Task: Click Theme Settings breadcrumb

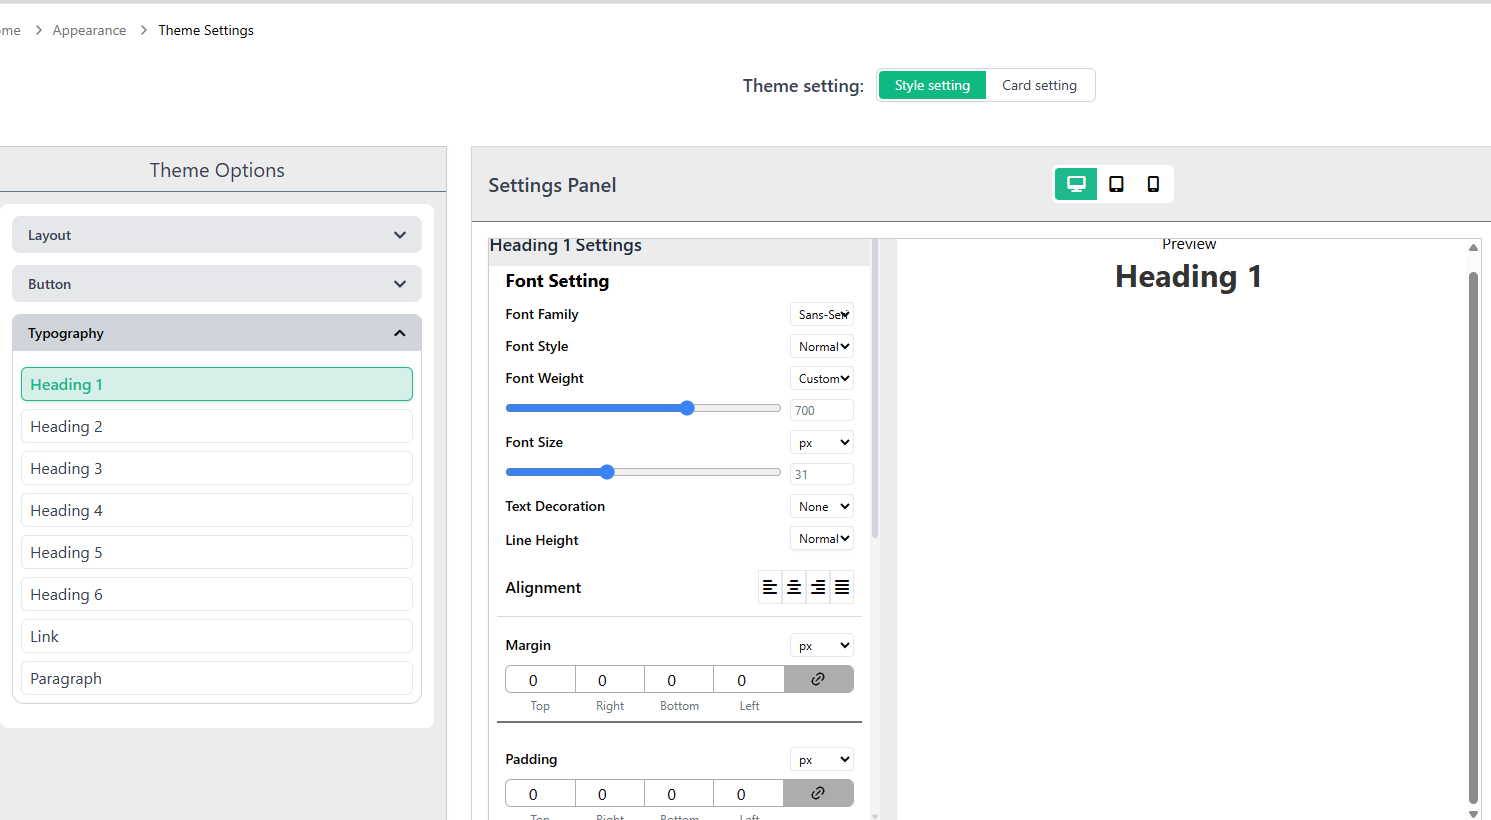Action: (206, 30)
